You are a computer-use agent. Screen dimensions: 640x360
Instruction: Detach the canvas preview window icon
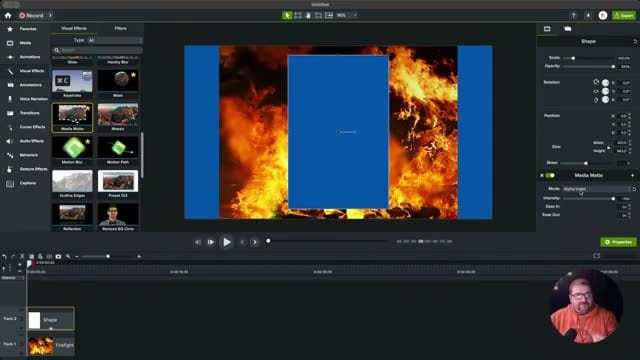pyautogui.click(x=596, y=256)
